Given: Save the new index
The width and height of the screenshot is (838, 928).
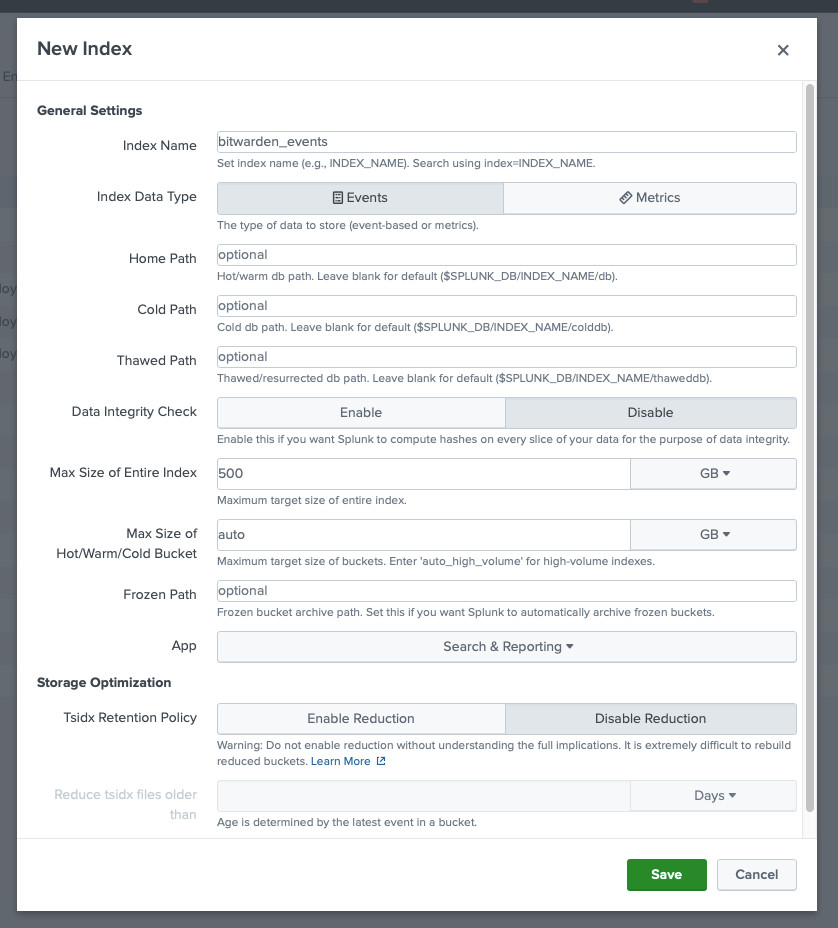Looking at the screenshot, I should tap(666, 875).
